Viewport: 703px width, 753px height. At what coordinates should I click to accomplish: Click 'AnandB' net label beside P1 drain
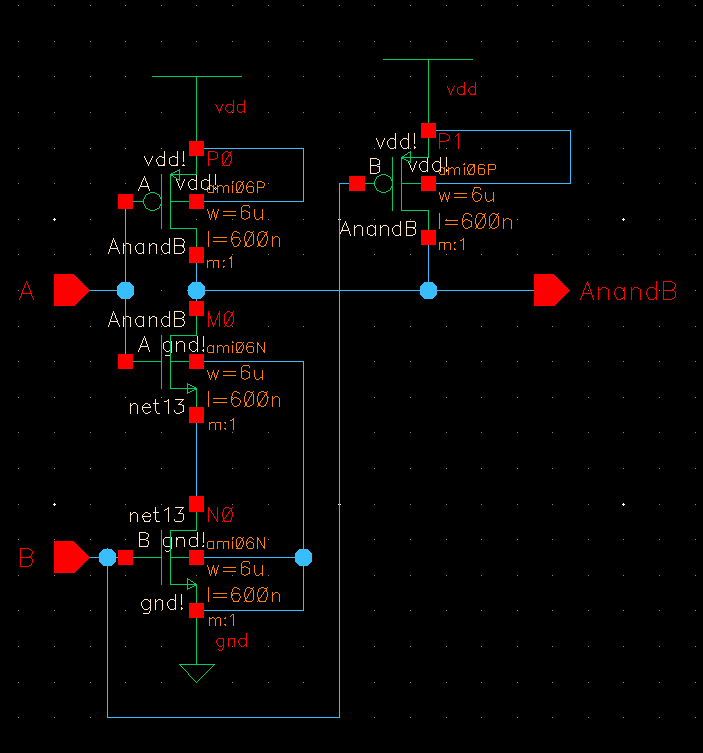click(378, 229)
